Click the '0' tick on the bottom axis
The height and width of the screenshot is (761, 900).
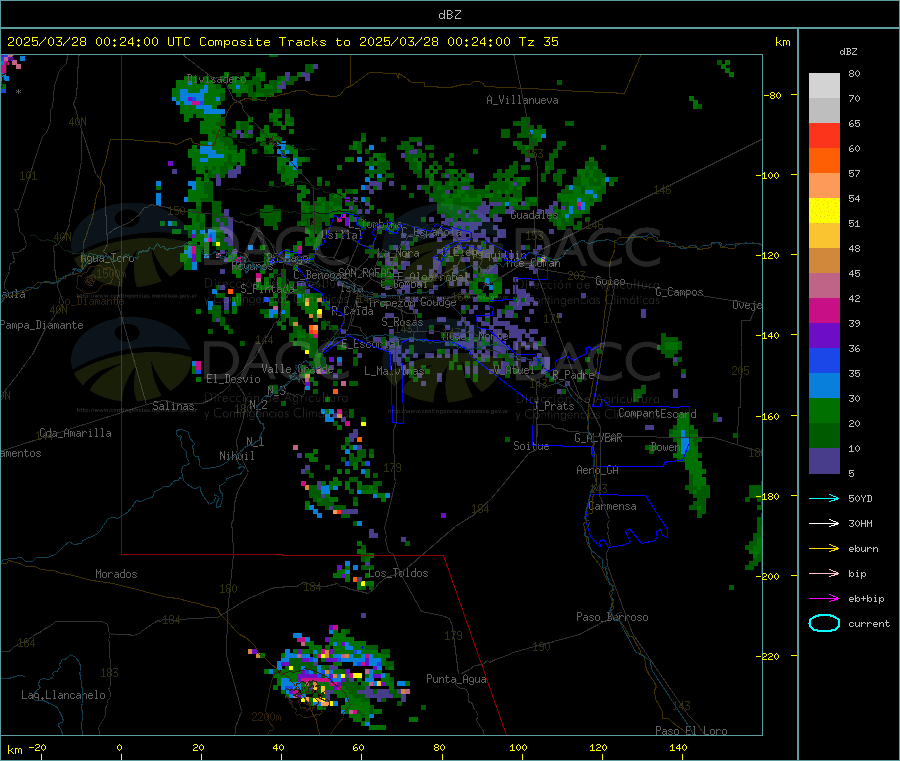[x=119, y=747]
